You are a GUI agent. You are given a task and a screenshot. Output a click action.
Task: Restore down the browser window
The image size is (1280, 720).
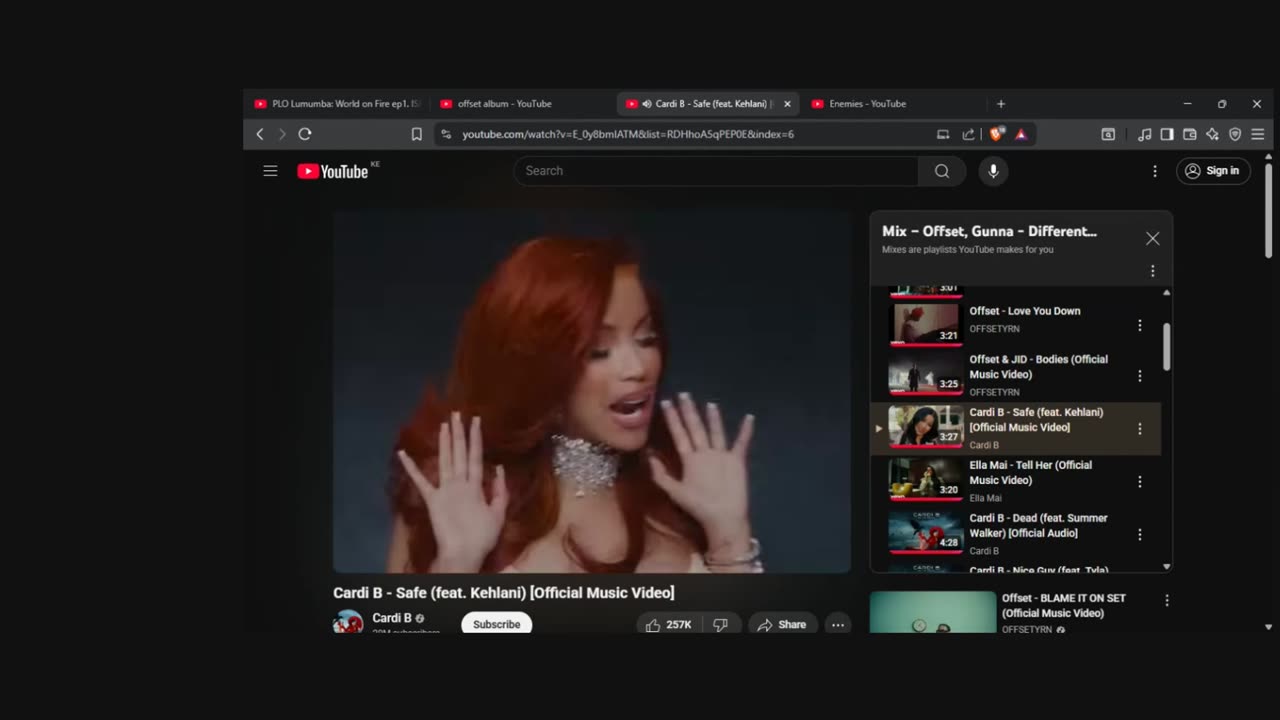tap(1222, 104)
